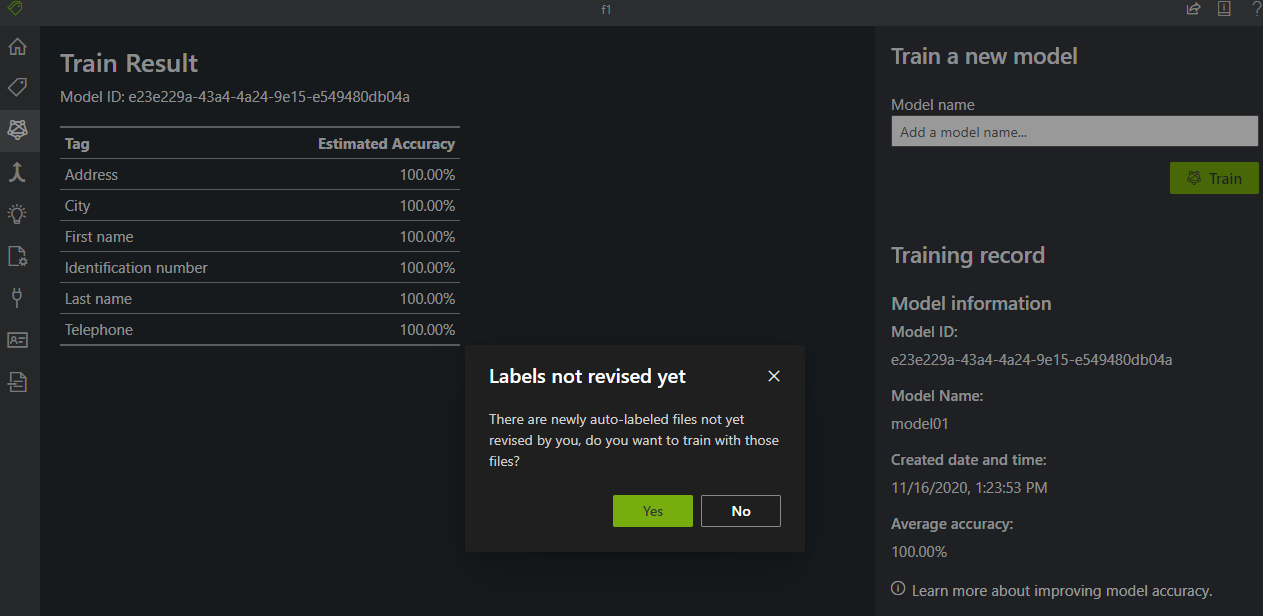Select the First name tag row
This screenshot has height=616, width=1273.
[260, 236]
